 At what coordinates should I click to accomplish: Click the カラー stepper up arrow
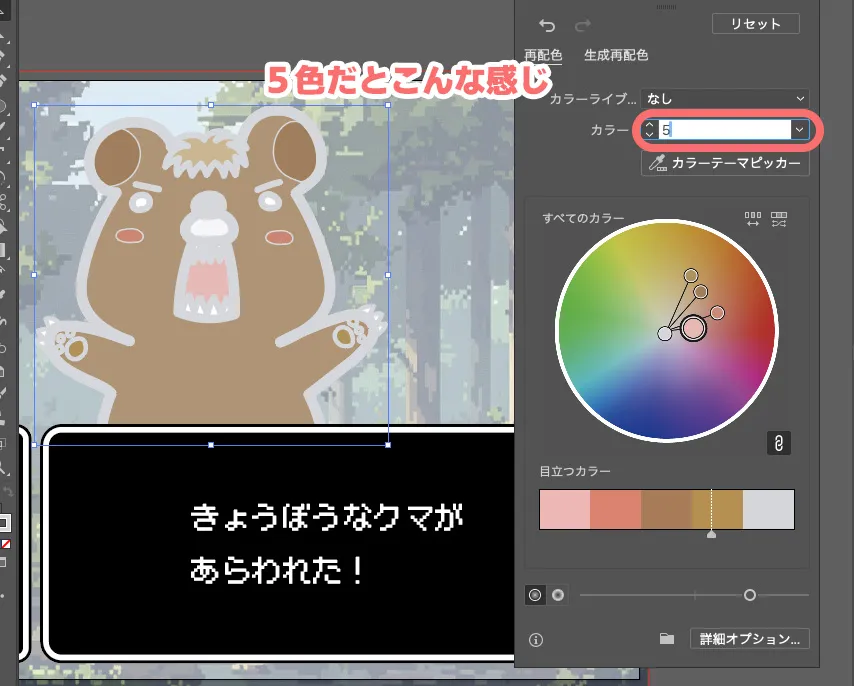[652, 125]
